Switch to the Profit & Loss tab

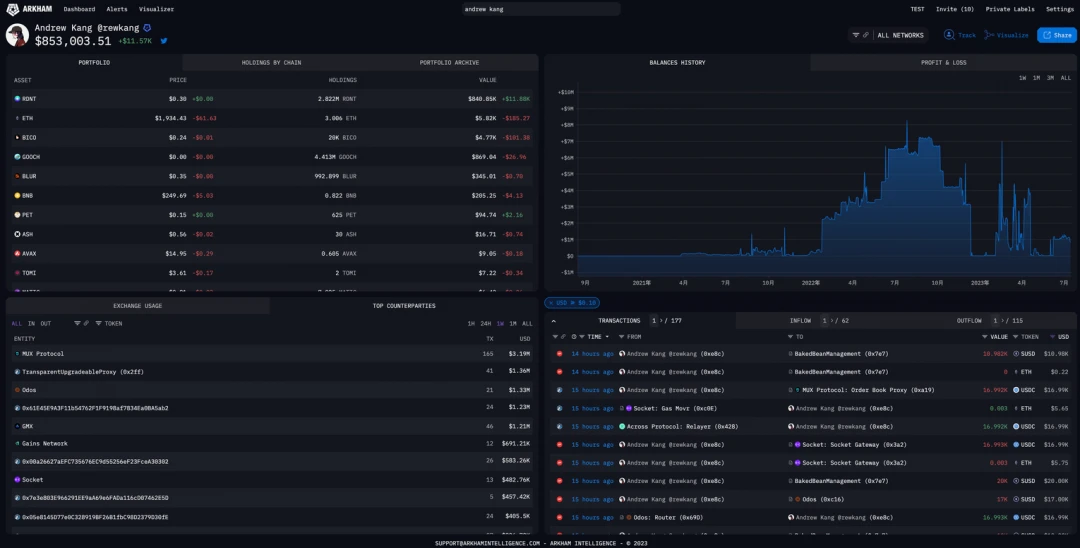pyautogui.click(x=943, y=63)
